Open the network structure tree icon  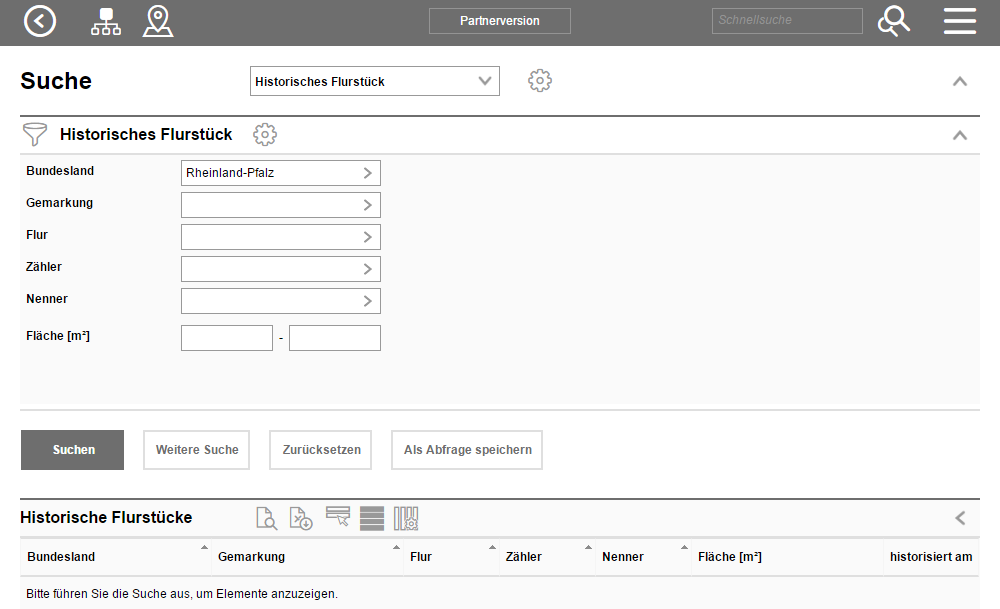105,21
